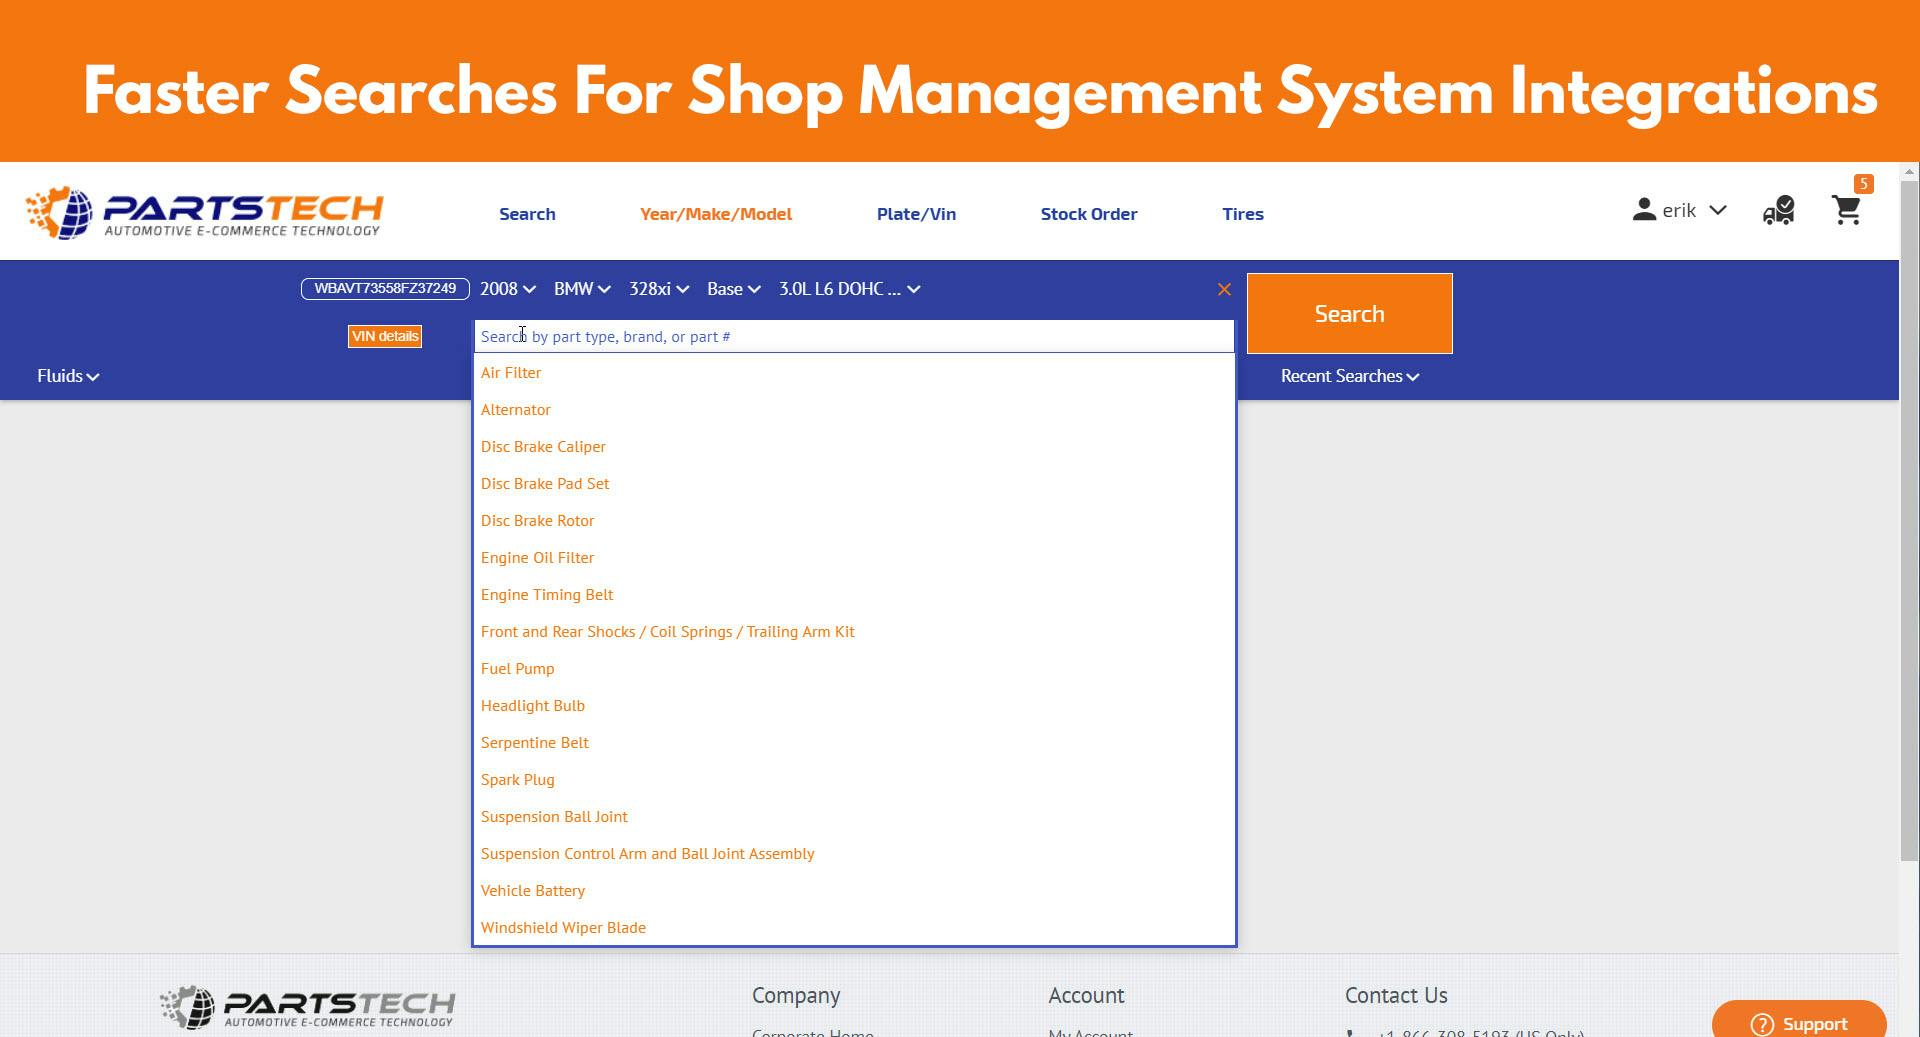Screen dimensions: 1920x1037
Task: Click the delivery truck checkmark icon
Action: [x=1778, y=210]
